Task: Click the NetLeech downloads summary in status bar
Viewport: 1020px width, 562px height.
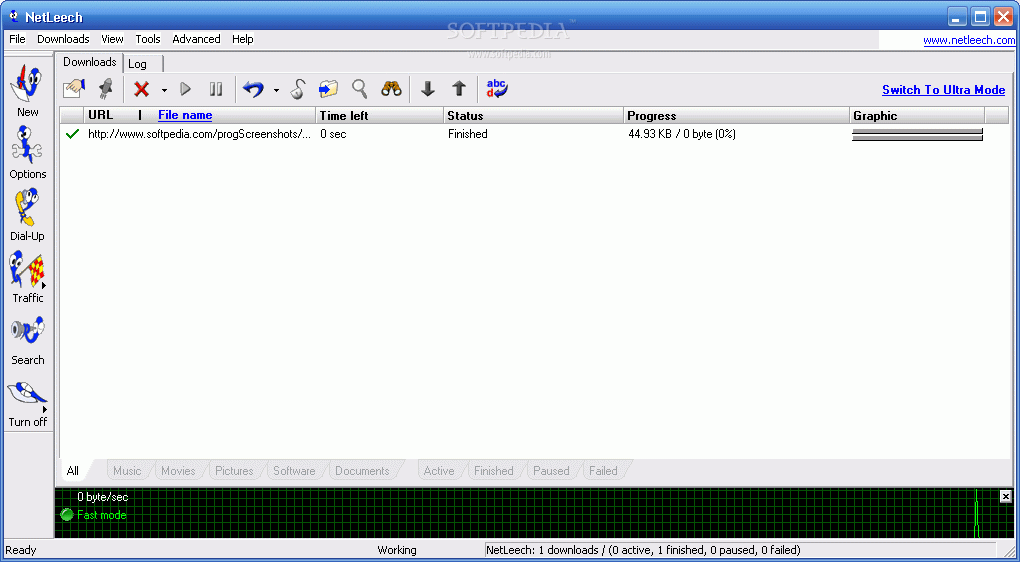Action: 643,550
